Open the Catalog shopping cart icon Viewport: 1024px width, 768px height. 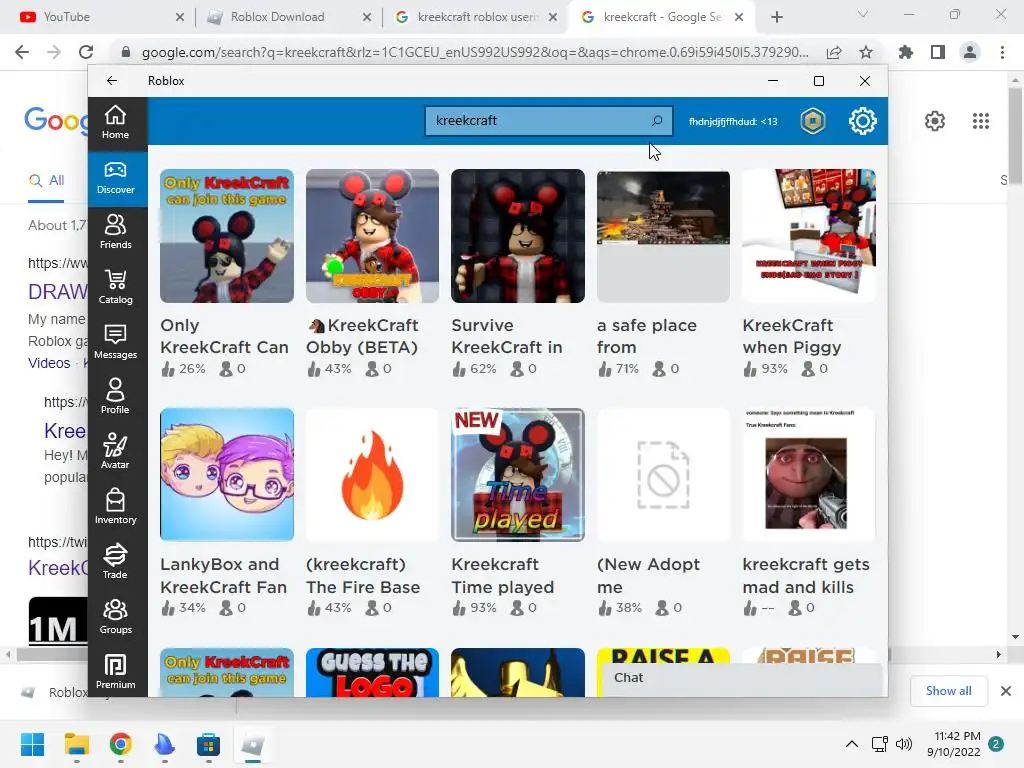[x=116, y=280]
